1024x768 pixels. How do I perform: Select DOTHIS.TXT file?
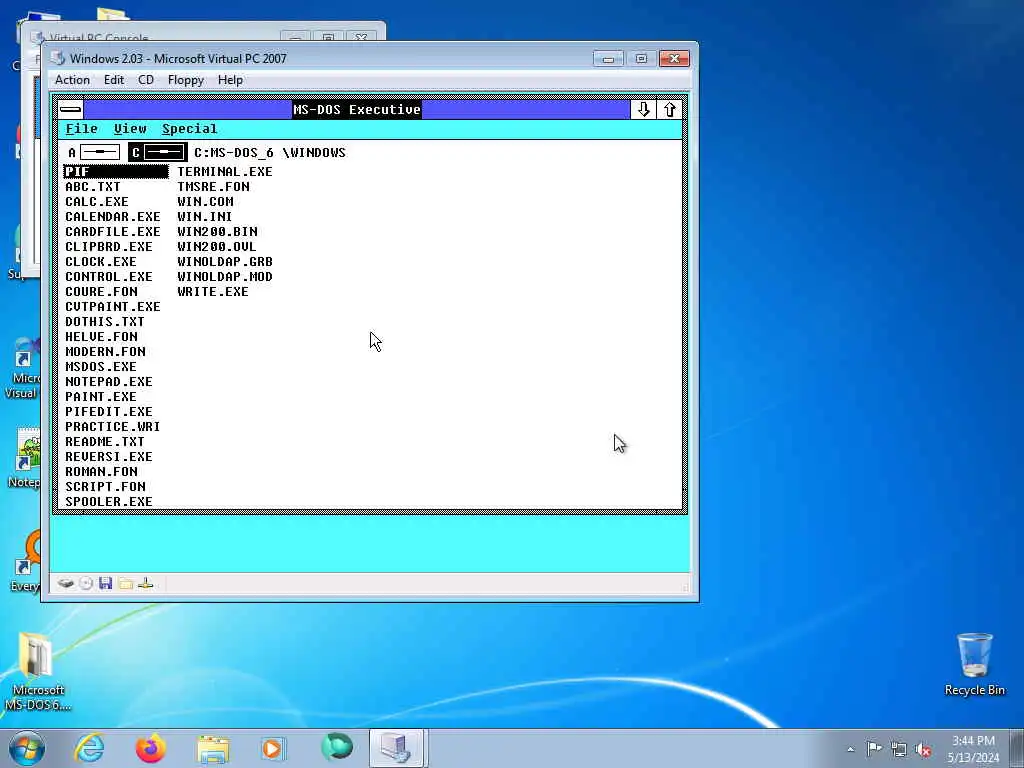coord(104,322)
